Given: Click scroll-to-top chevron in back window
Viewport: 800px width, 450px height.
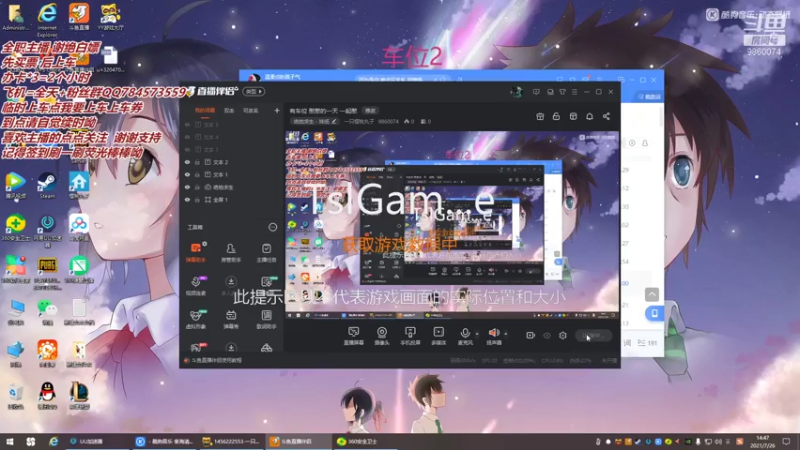Looking at the screenshot, I should tap(652, 294).
